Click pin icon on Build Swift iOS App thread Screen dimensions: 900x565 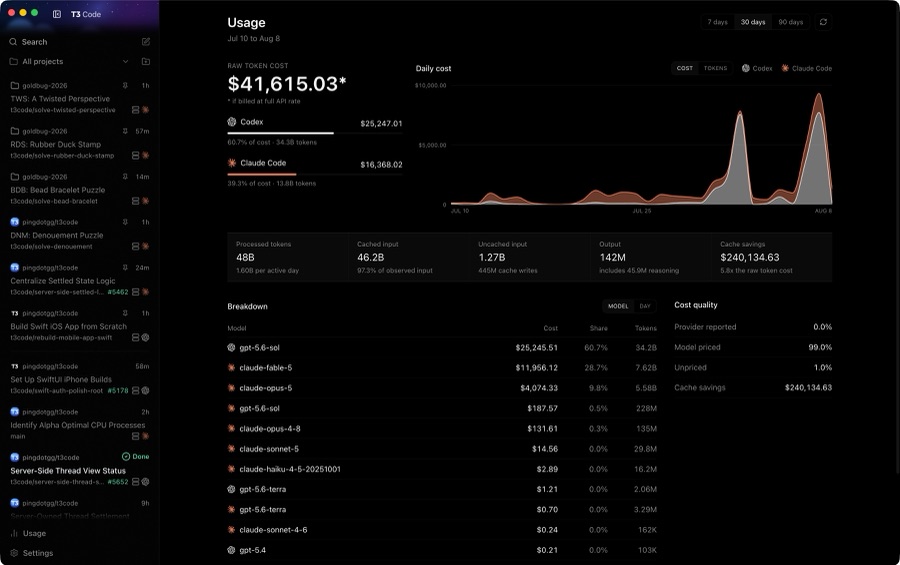coord(125,313)
